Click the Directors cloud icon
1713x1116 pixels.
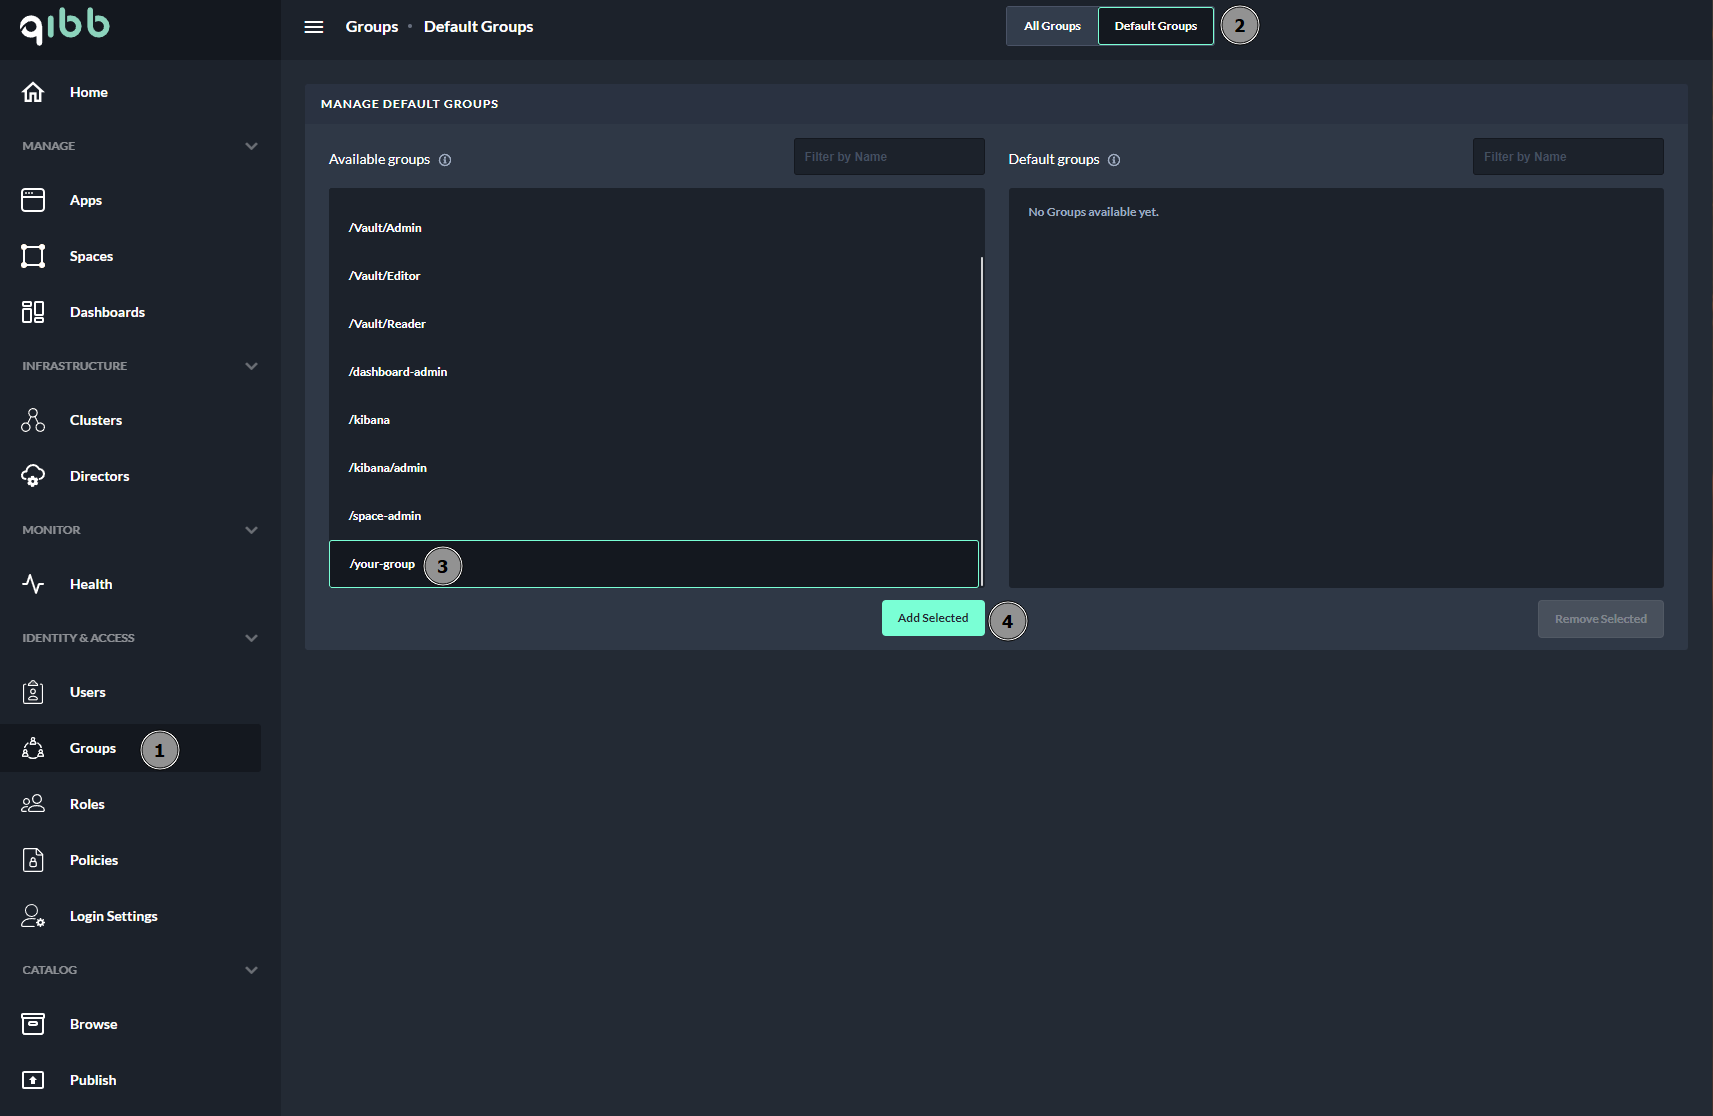coord(33,476)
